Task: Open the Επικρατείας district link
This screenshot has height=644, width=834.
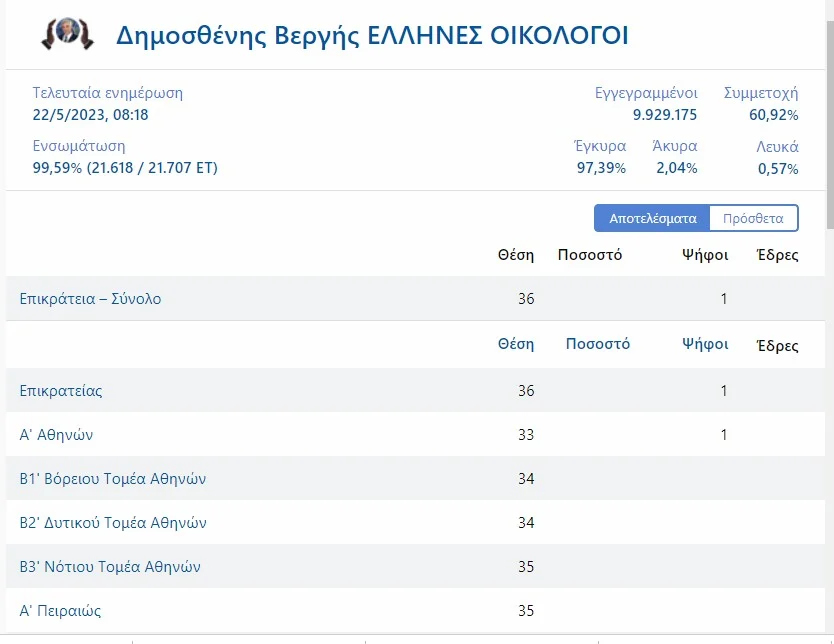Action: tap(61, 391)
